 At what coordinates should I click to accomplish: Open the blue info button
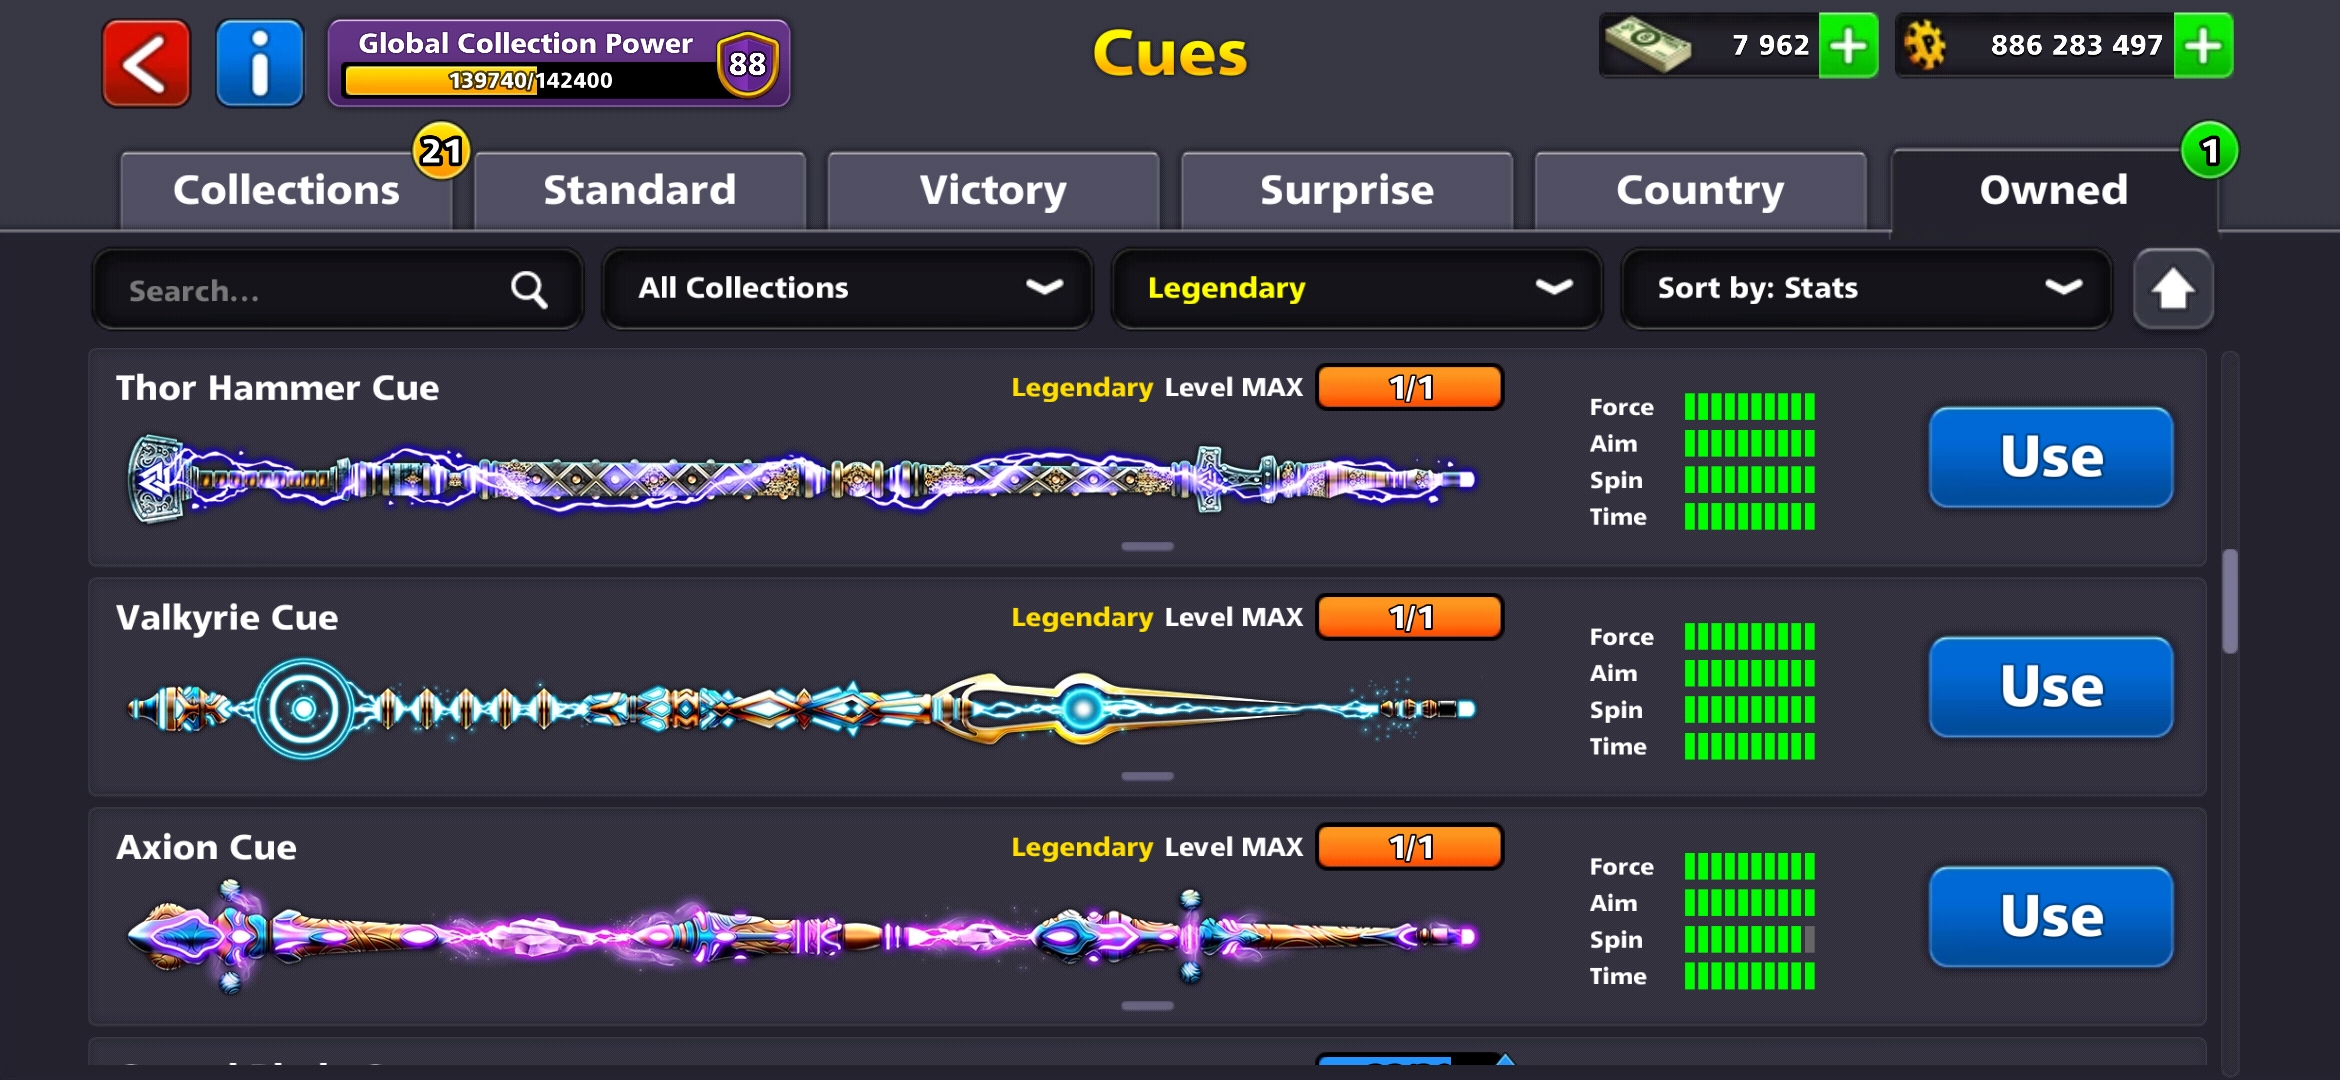click(x=260, y=63)
